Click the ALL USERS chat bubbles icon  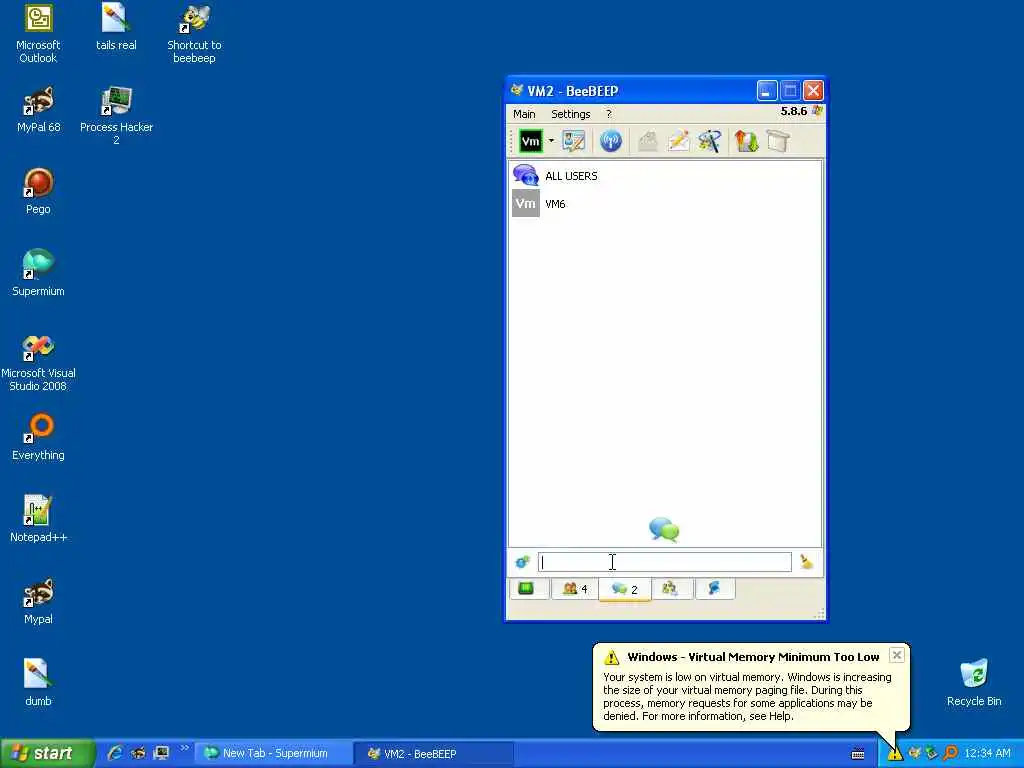[x=526, y=175]
